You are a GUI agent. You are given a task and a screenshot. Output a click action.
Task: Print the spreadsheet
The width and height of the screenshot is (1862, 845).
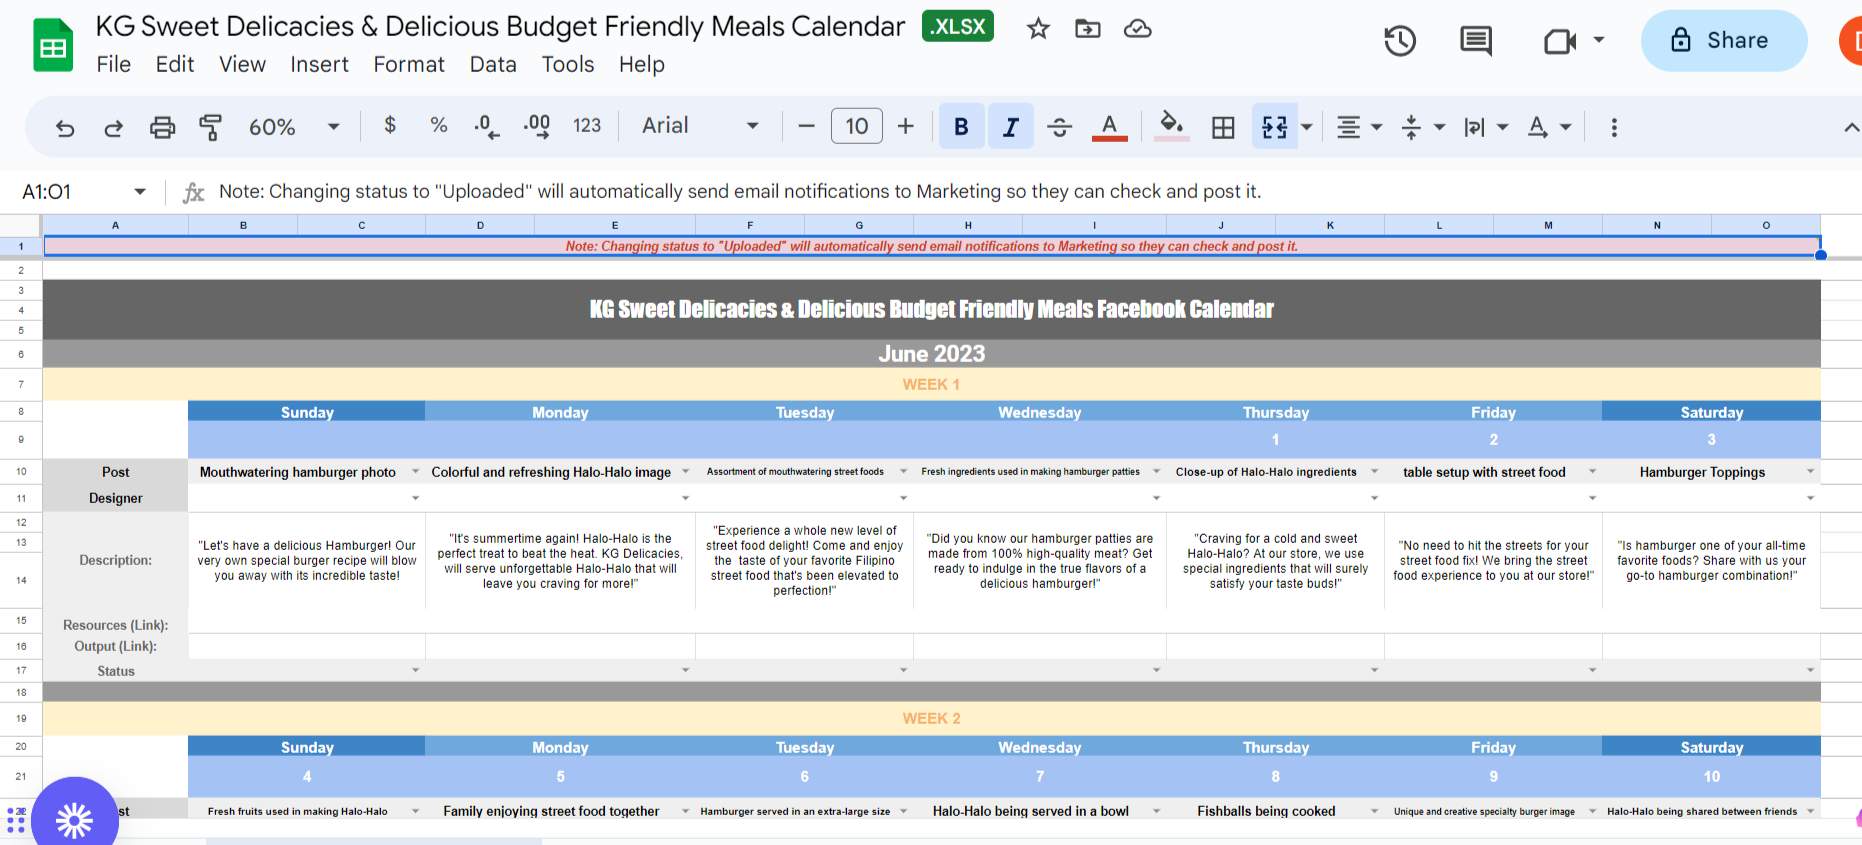point(162,127)
